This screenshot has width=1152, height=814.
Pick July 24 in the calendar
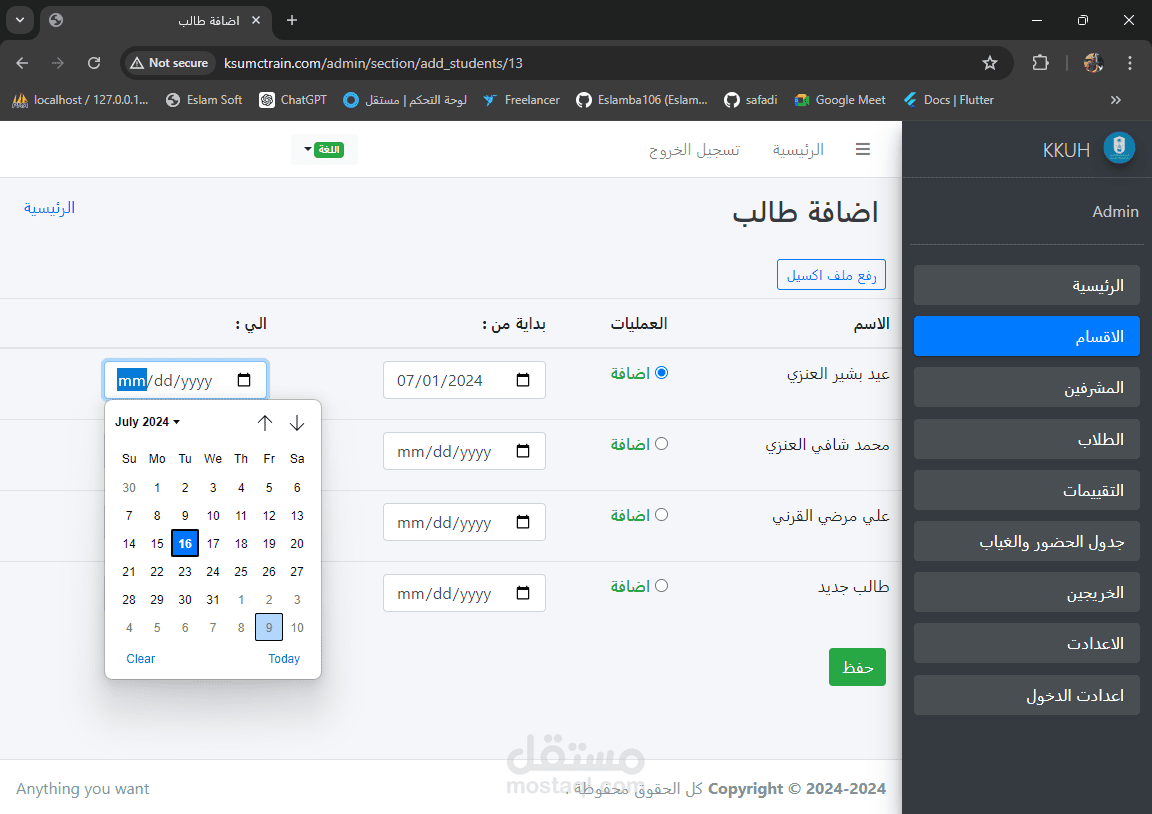[x=213, y=572]
